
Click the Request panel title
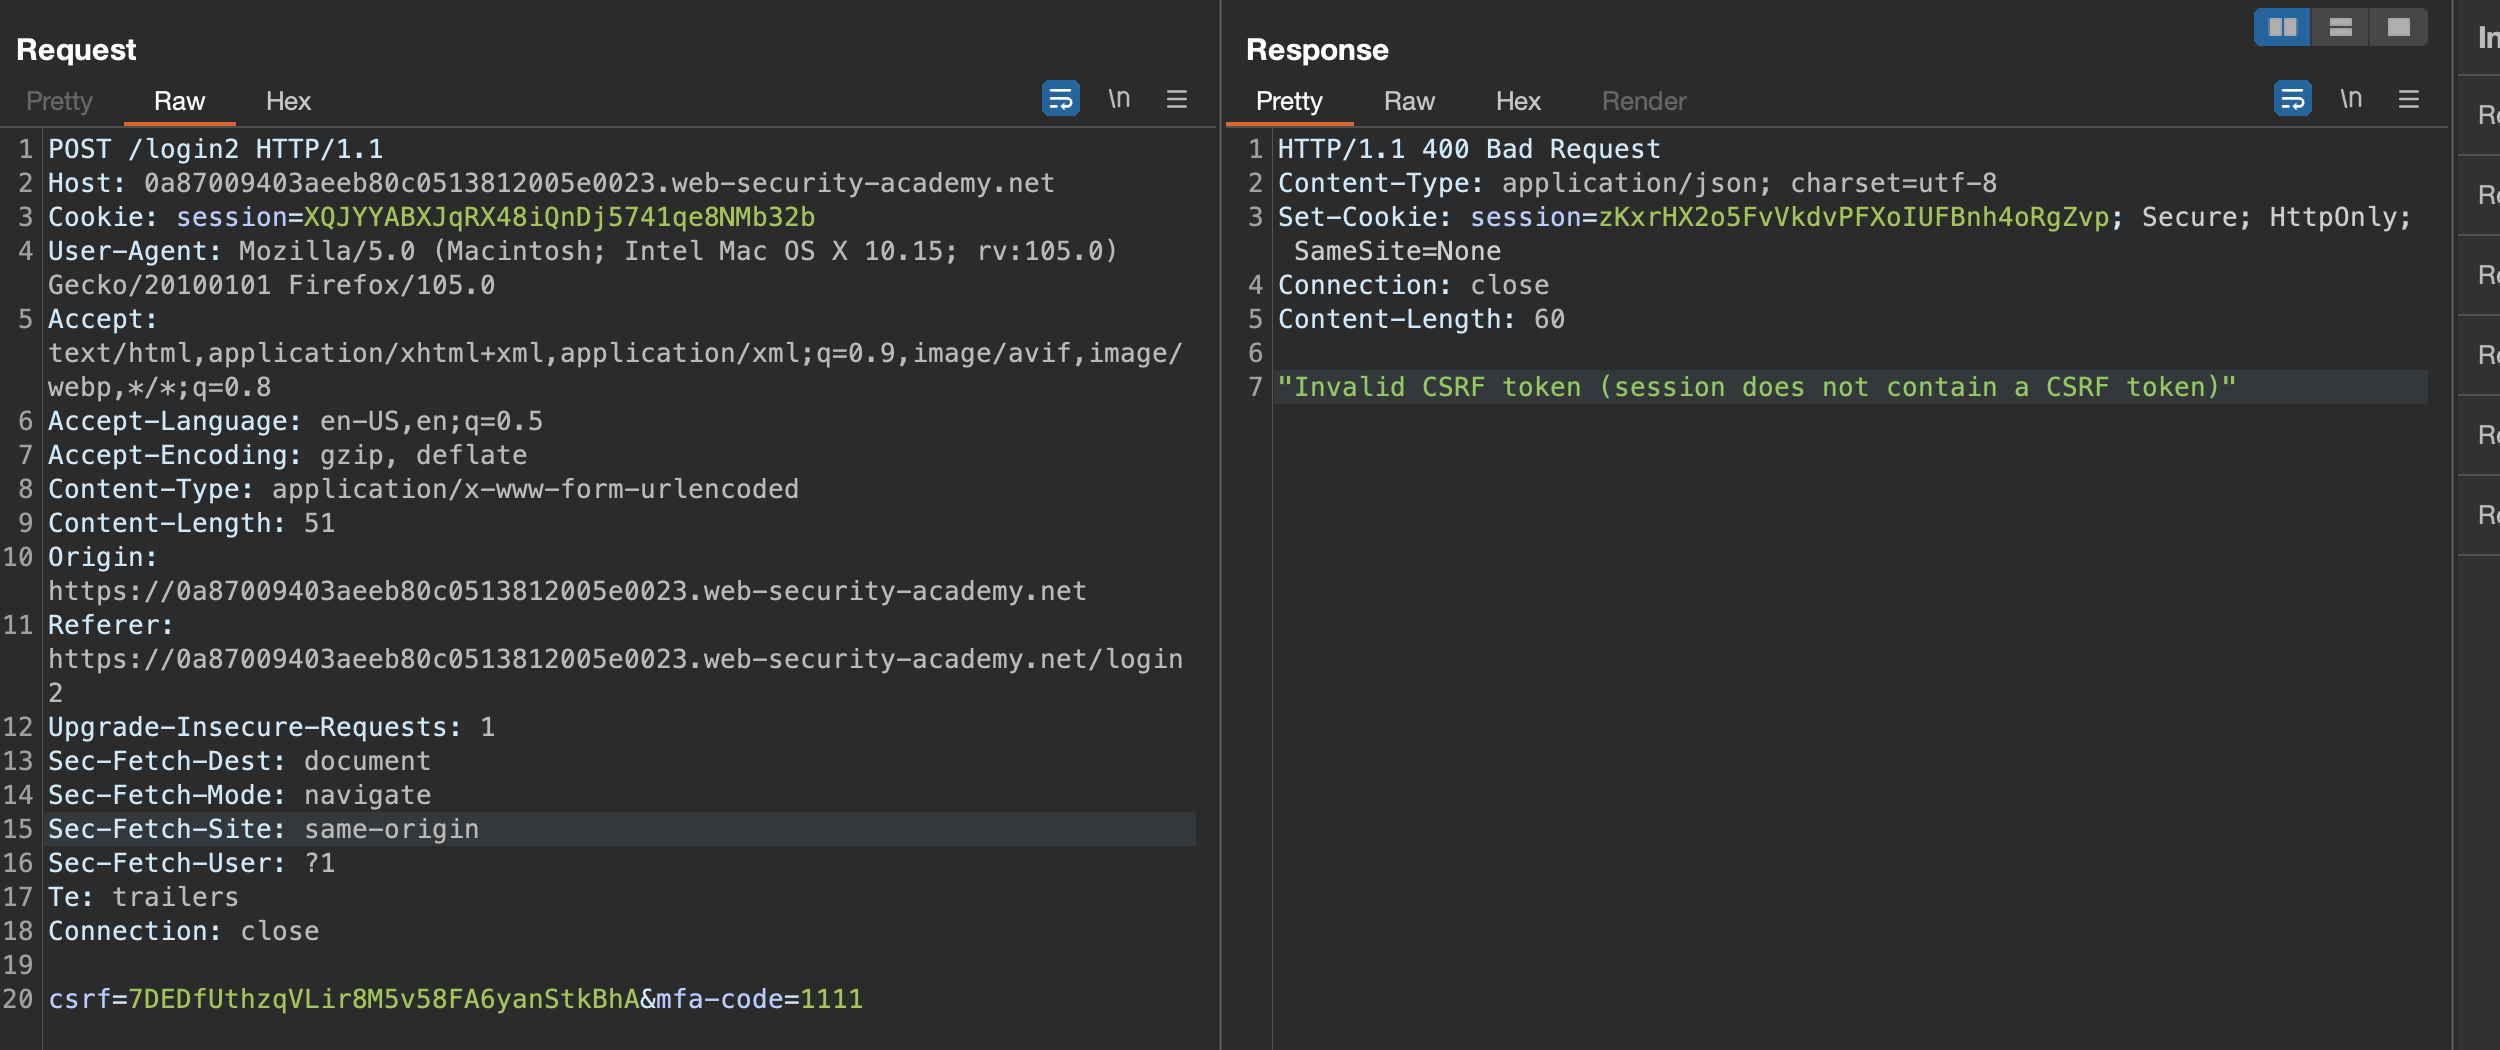[x=76, y=50]
